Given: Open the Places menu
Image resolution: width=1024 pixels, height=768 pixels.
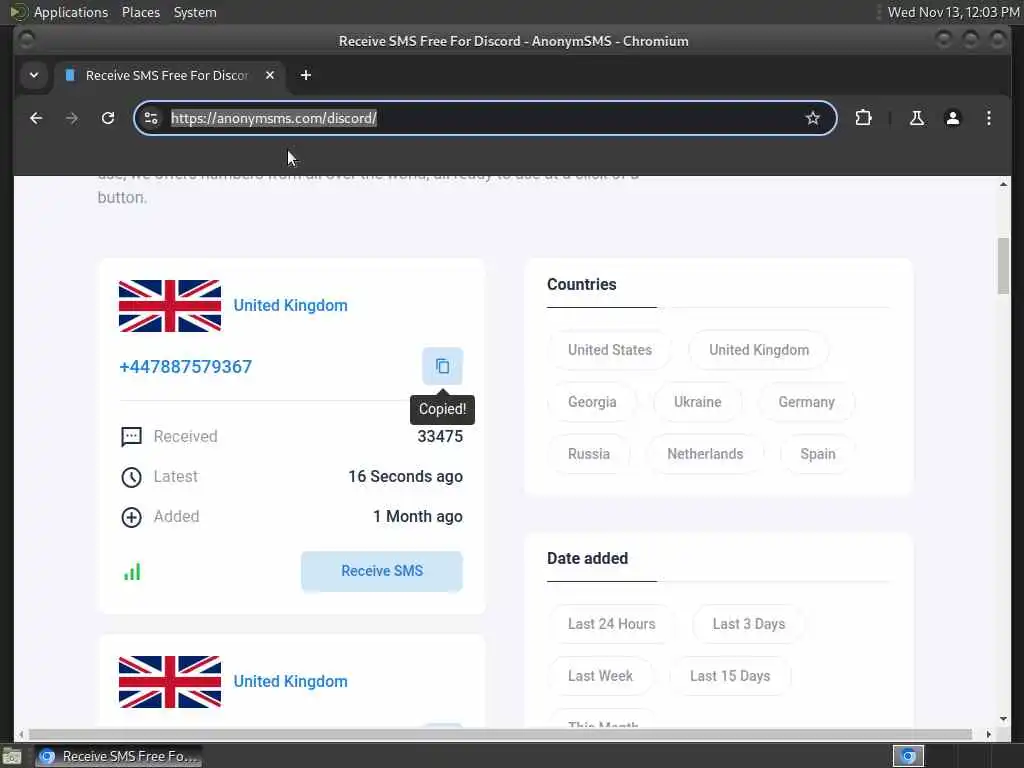Looking at the screenshot, I should pos(140,12).
